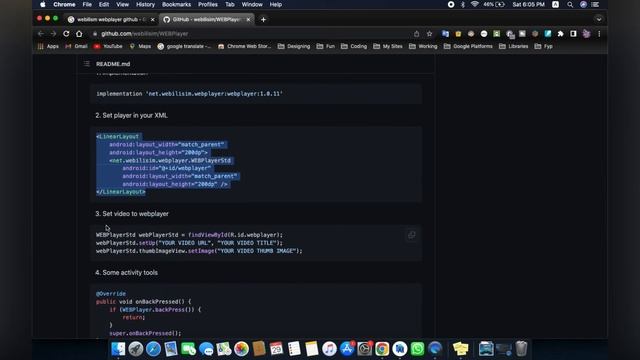
Task: Open the Chrome Web Store bookmark
Action: pyautogui.click(x=244, y=47)
